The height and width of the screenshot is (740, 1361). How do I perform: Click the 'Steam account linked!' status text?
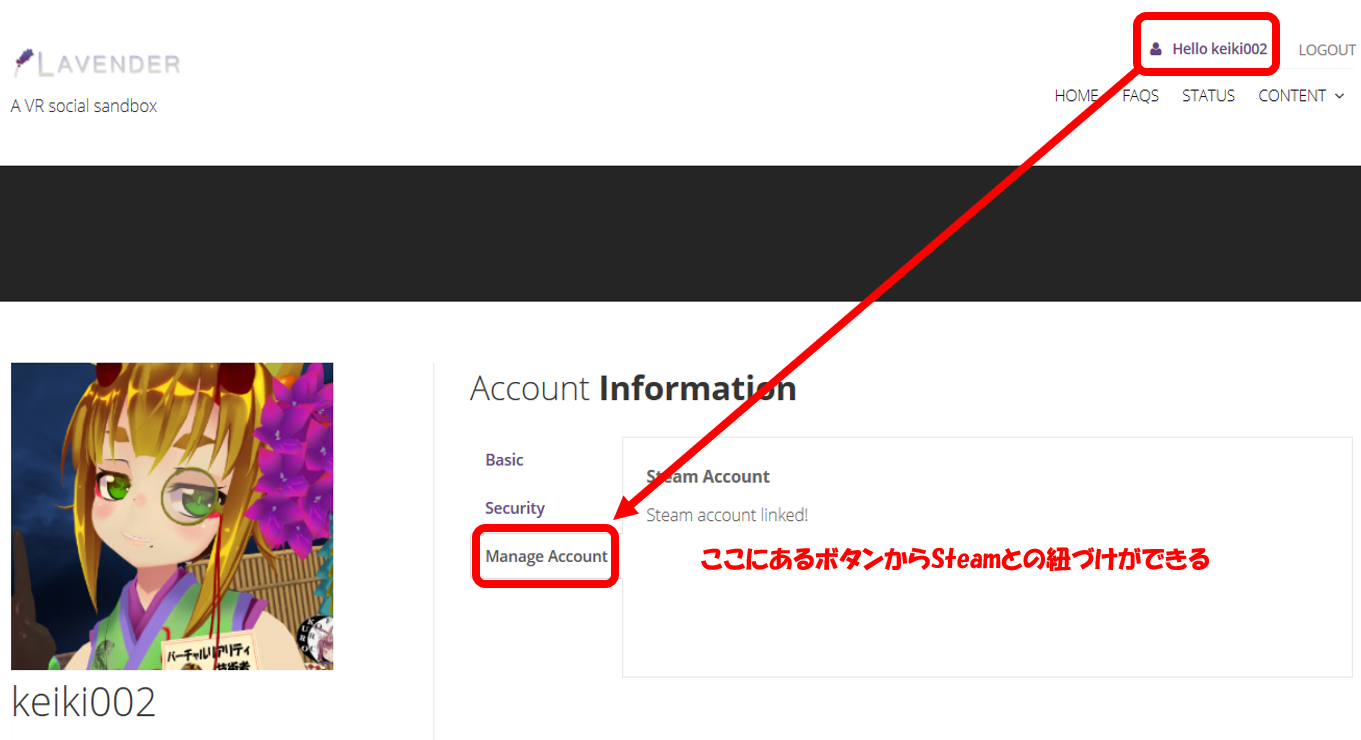pyautogui.click(x=727, y=515)
